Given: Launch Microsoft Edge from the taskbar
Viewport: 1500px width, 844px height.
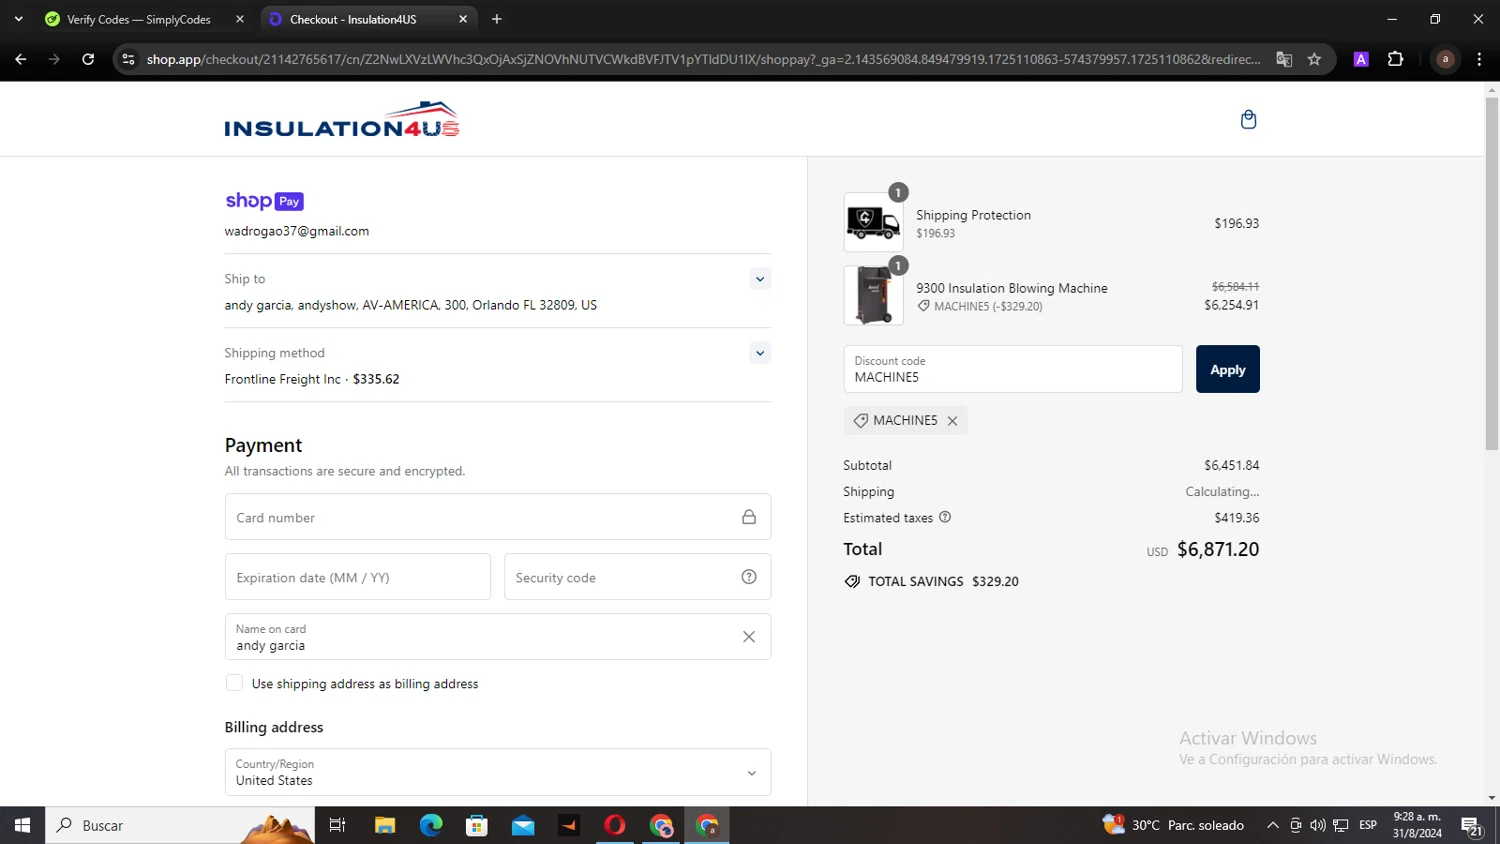Looking at the screenshot, I should (x=431, y=825).
